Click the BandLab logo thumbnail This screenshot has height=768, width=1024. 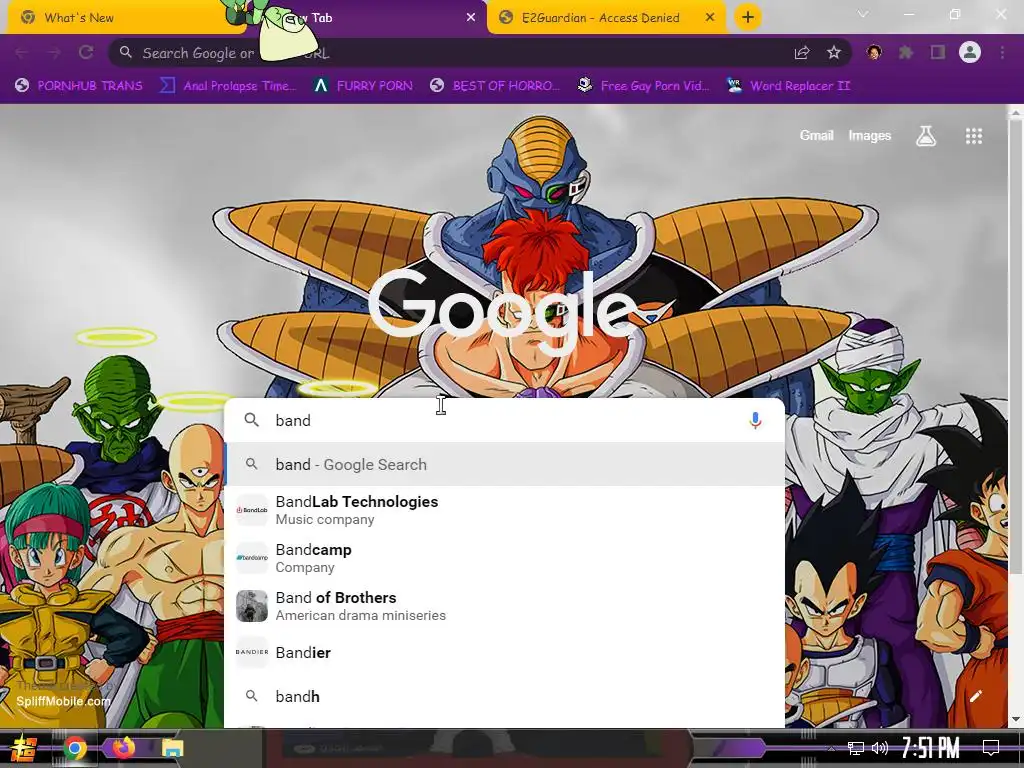[251, 510]
